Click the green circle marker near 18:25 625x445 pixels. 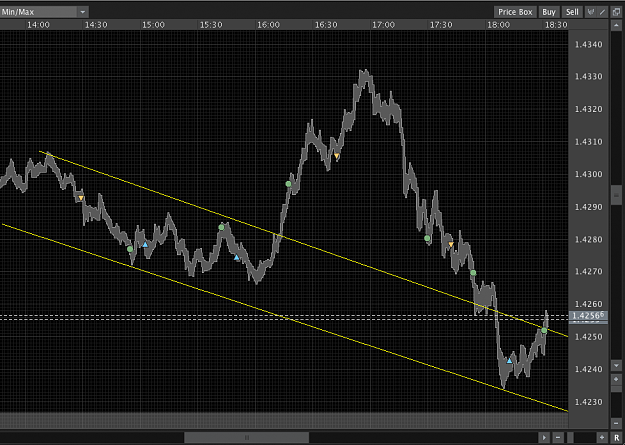(544, 330)
